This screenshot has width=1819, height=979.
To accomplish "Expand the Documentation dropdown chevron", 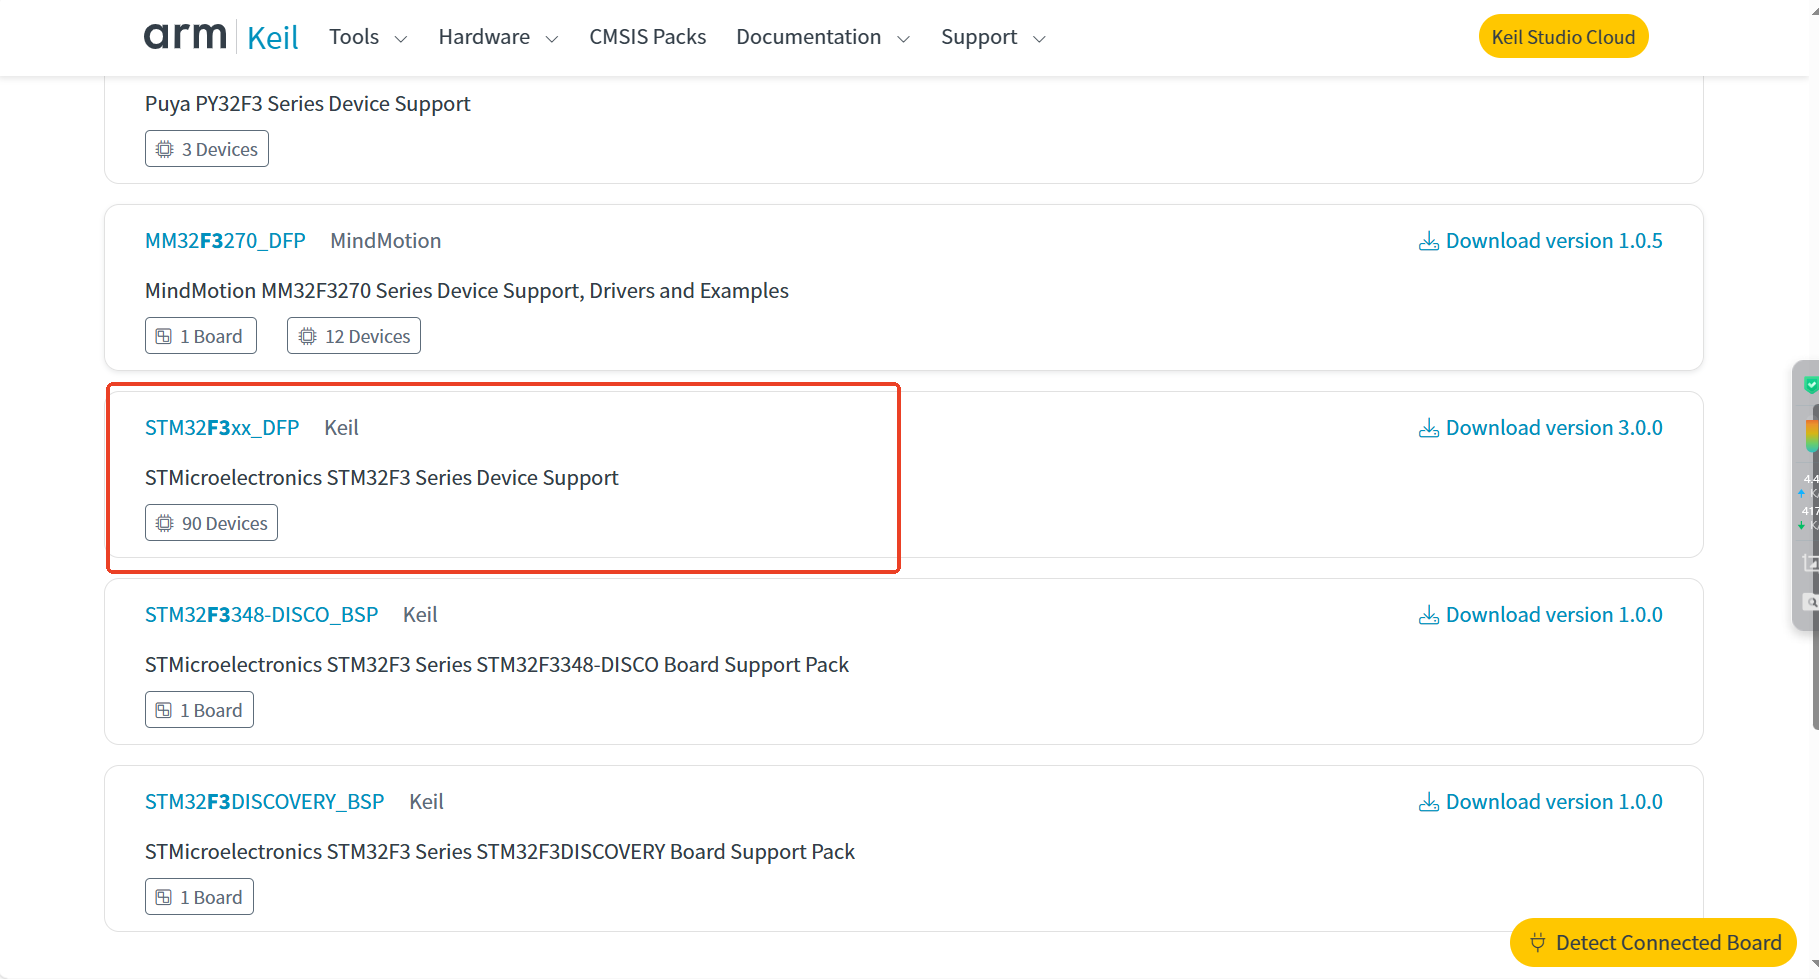I will click(903, 39).
